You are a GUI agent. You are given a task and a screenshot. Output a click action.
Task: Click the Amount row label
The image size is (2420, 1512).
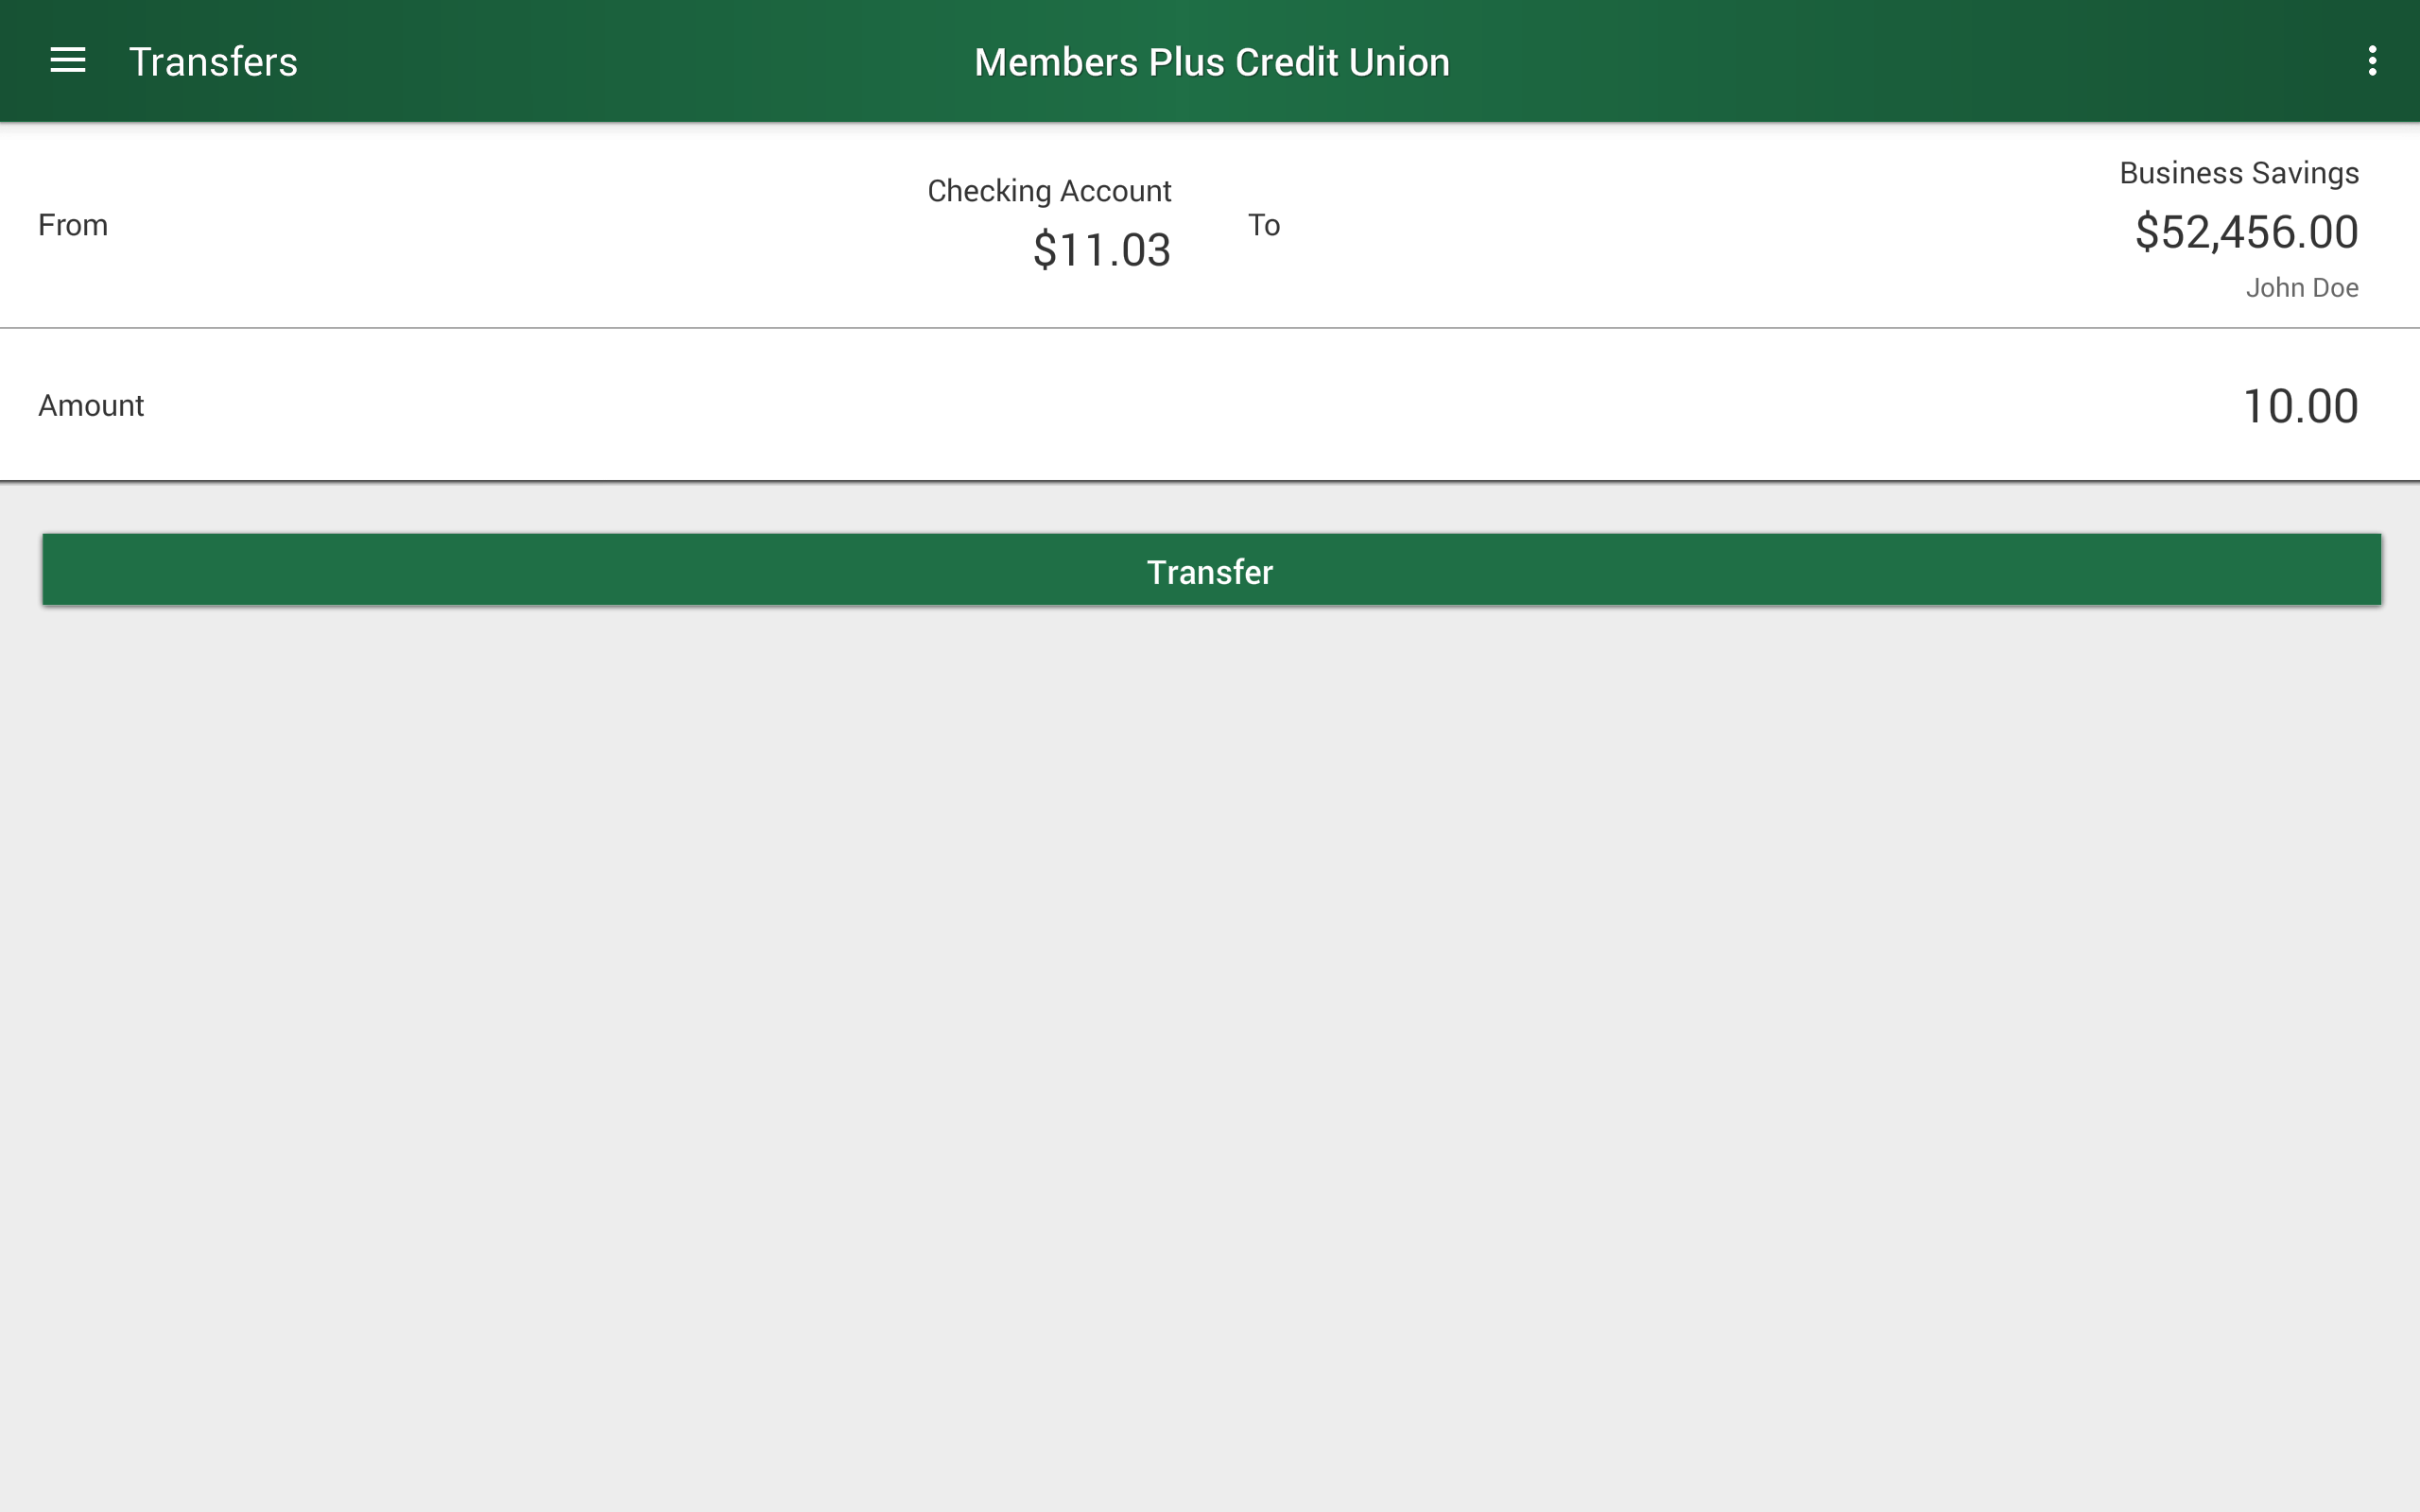pyautogui.click(x=90, y=404)
